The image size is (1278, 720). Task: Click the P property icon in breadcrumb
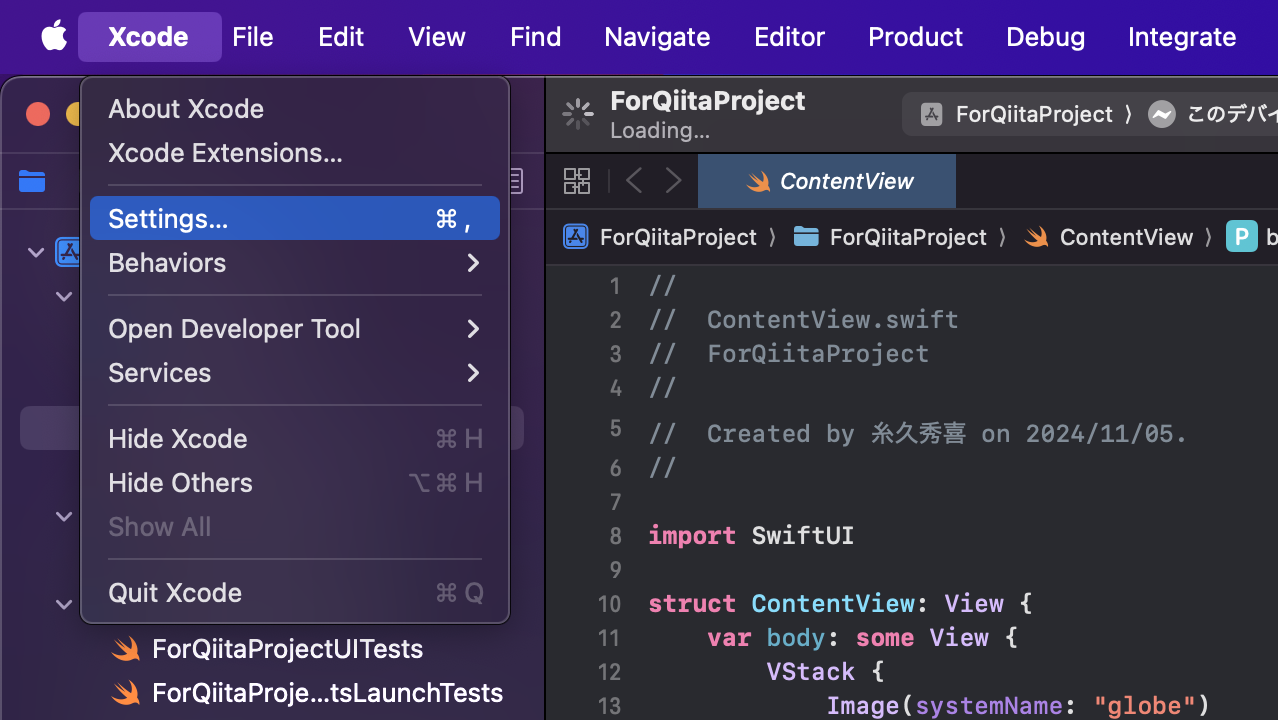pyautogui.click(x=1241, y=237)
